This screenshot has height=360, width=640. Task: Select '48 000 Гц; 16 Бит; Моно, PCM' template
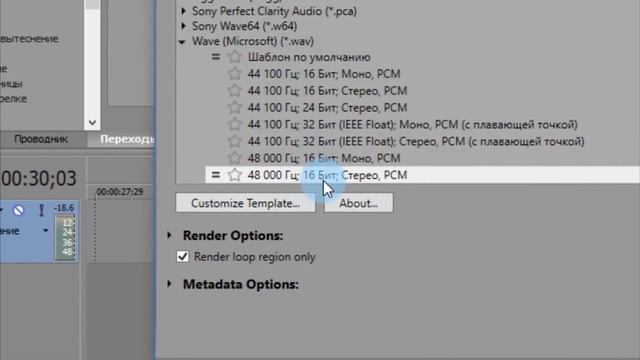pos(324,158)
